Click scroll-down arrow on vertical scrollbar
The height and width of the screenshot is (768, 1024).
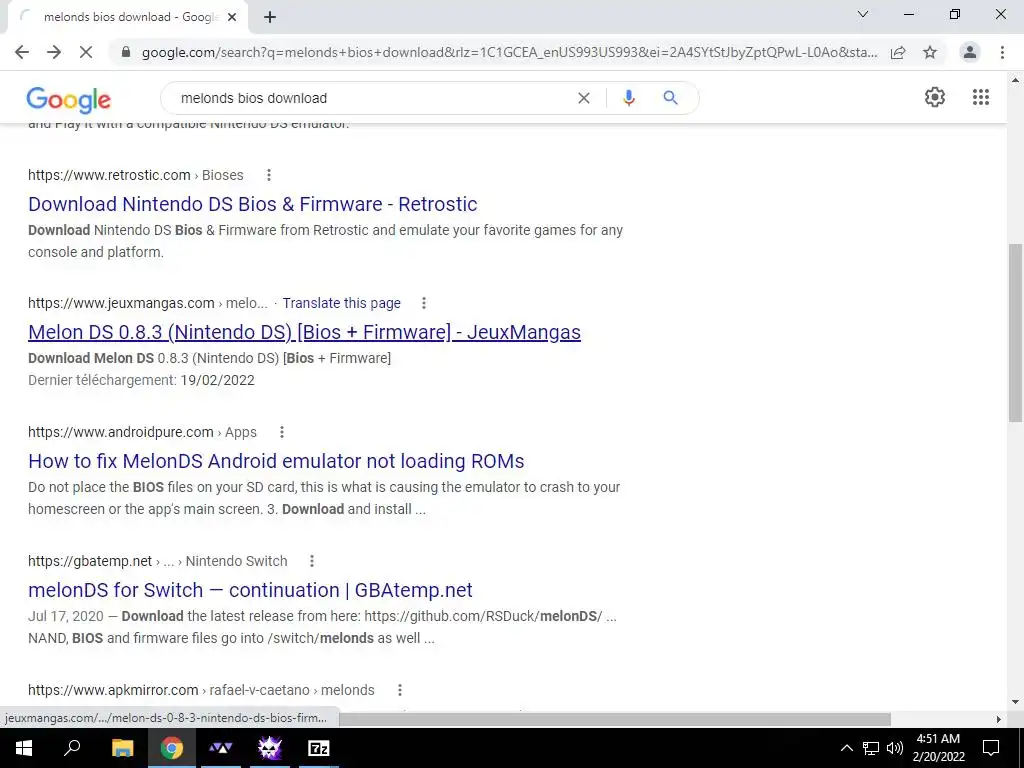pos(1015,703)
